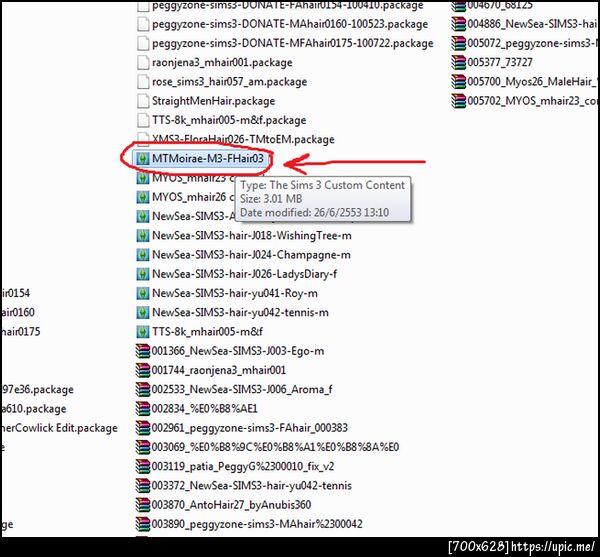The width and height of the screenshot is (600, 557).
Task: Select file name ending a610.package
Action: click(x=33, y=409)
